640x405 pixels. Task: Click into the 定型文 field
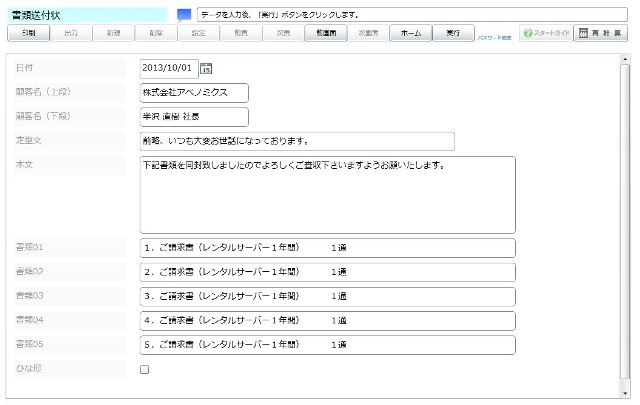pos(297,141)
